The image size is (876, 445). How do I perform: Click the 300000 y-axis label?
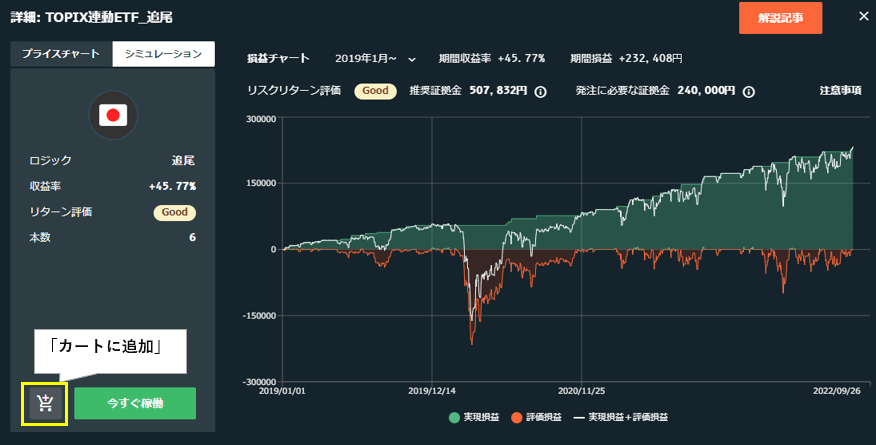261,119
